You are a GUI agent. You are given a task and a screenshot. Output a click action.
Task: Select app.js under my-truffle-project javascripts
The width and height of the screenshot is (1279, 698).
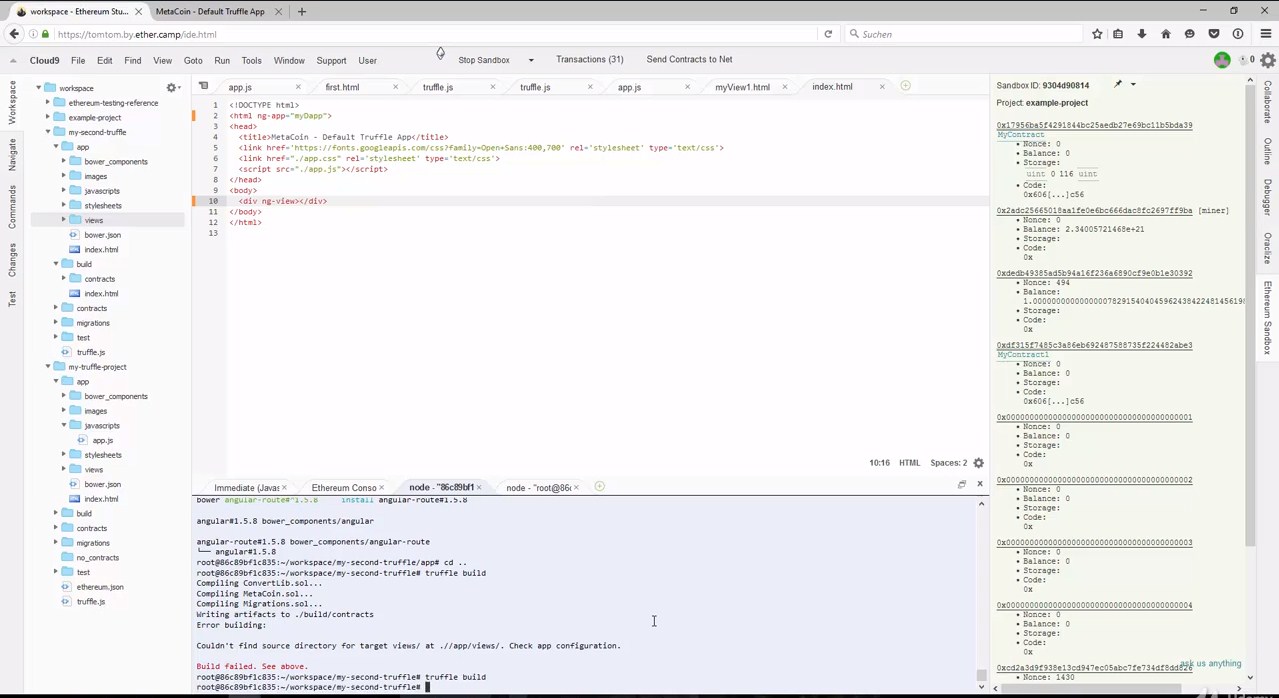pos(103,440)
